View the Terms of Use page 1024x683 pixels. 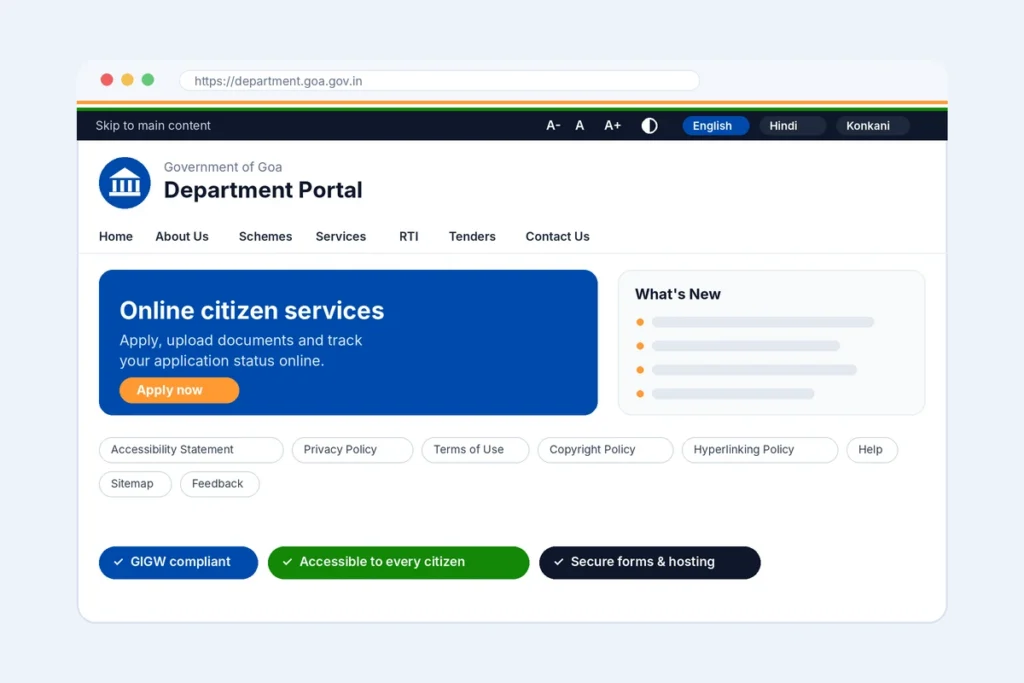pos(475,450)
